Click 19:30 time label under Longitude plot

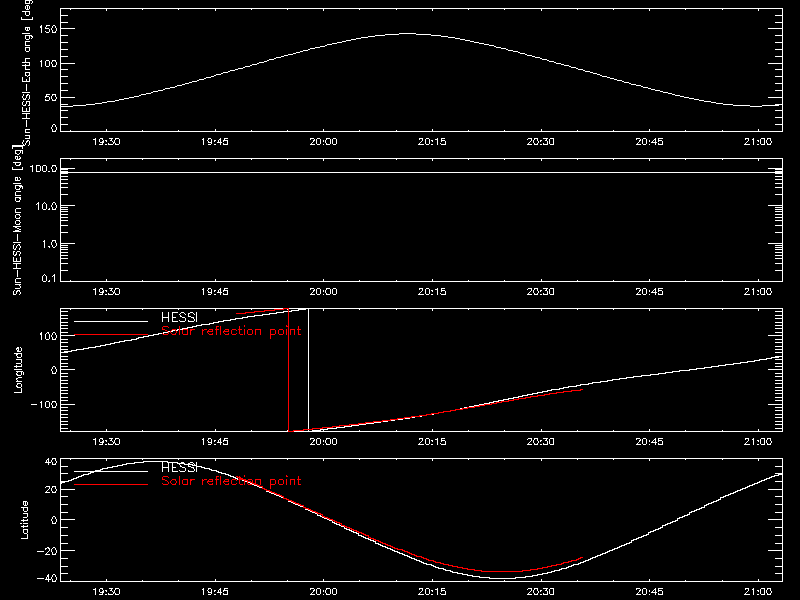pos(106,442)
